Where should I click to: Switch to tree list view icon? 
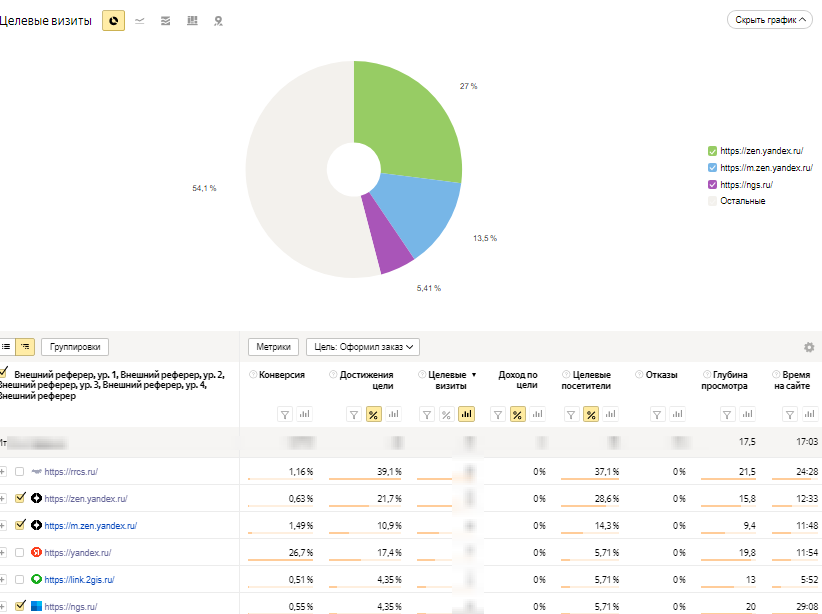click(25, 347)
